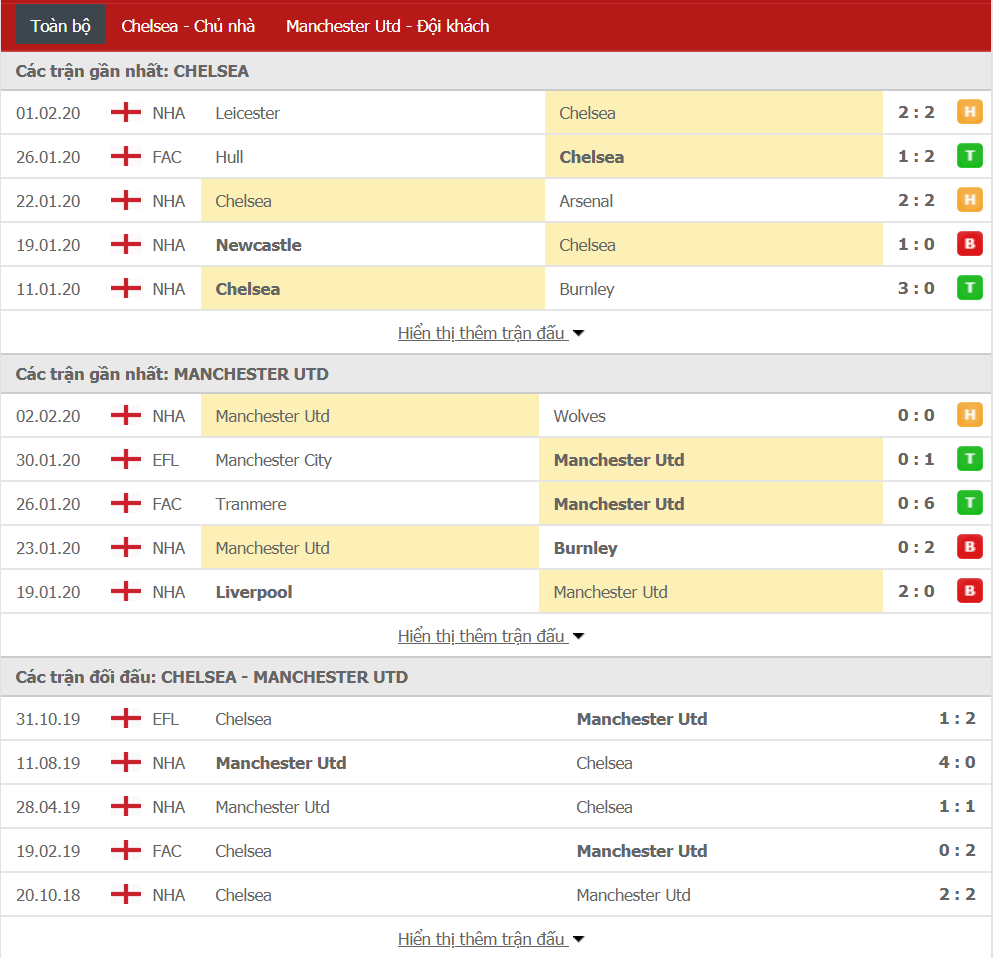Click England flag in 28.04.19 row
993x958 pixels.
[x=126, y=806]
